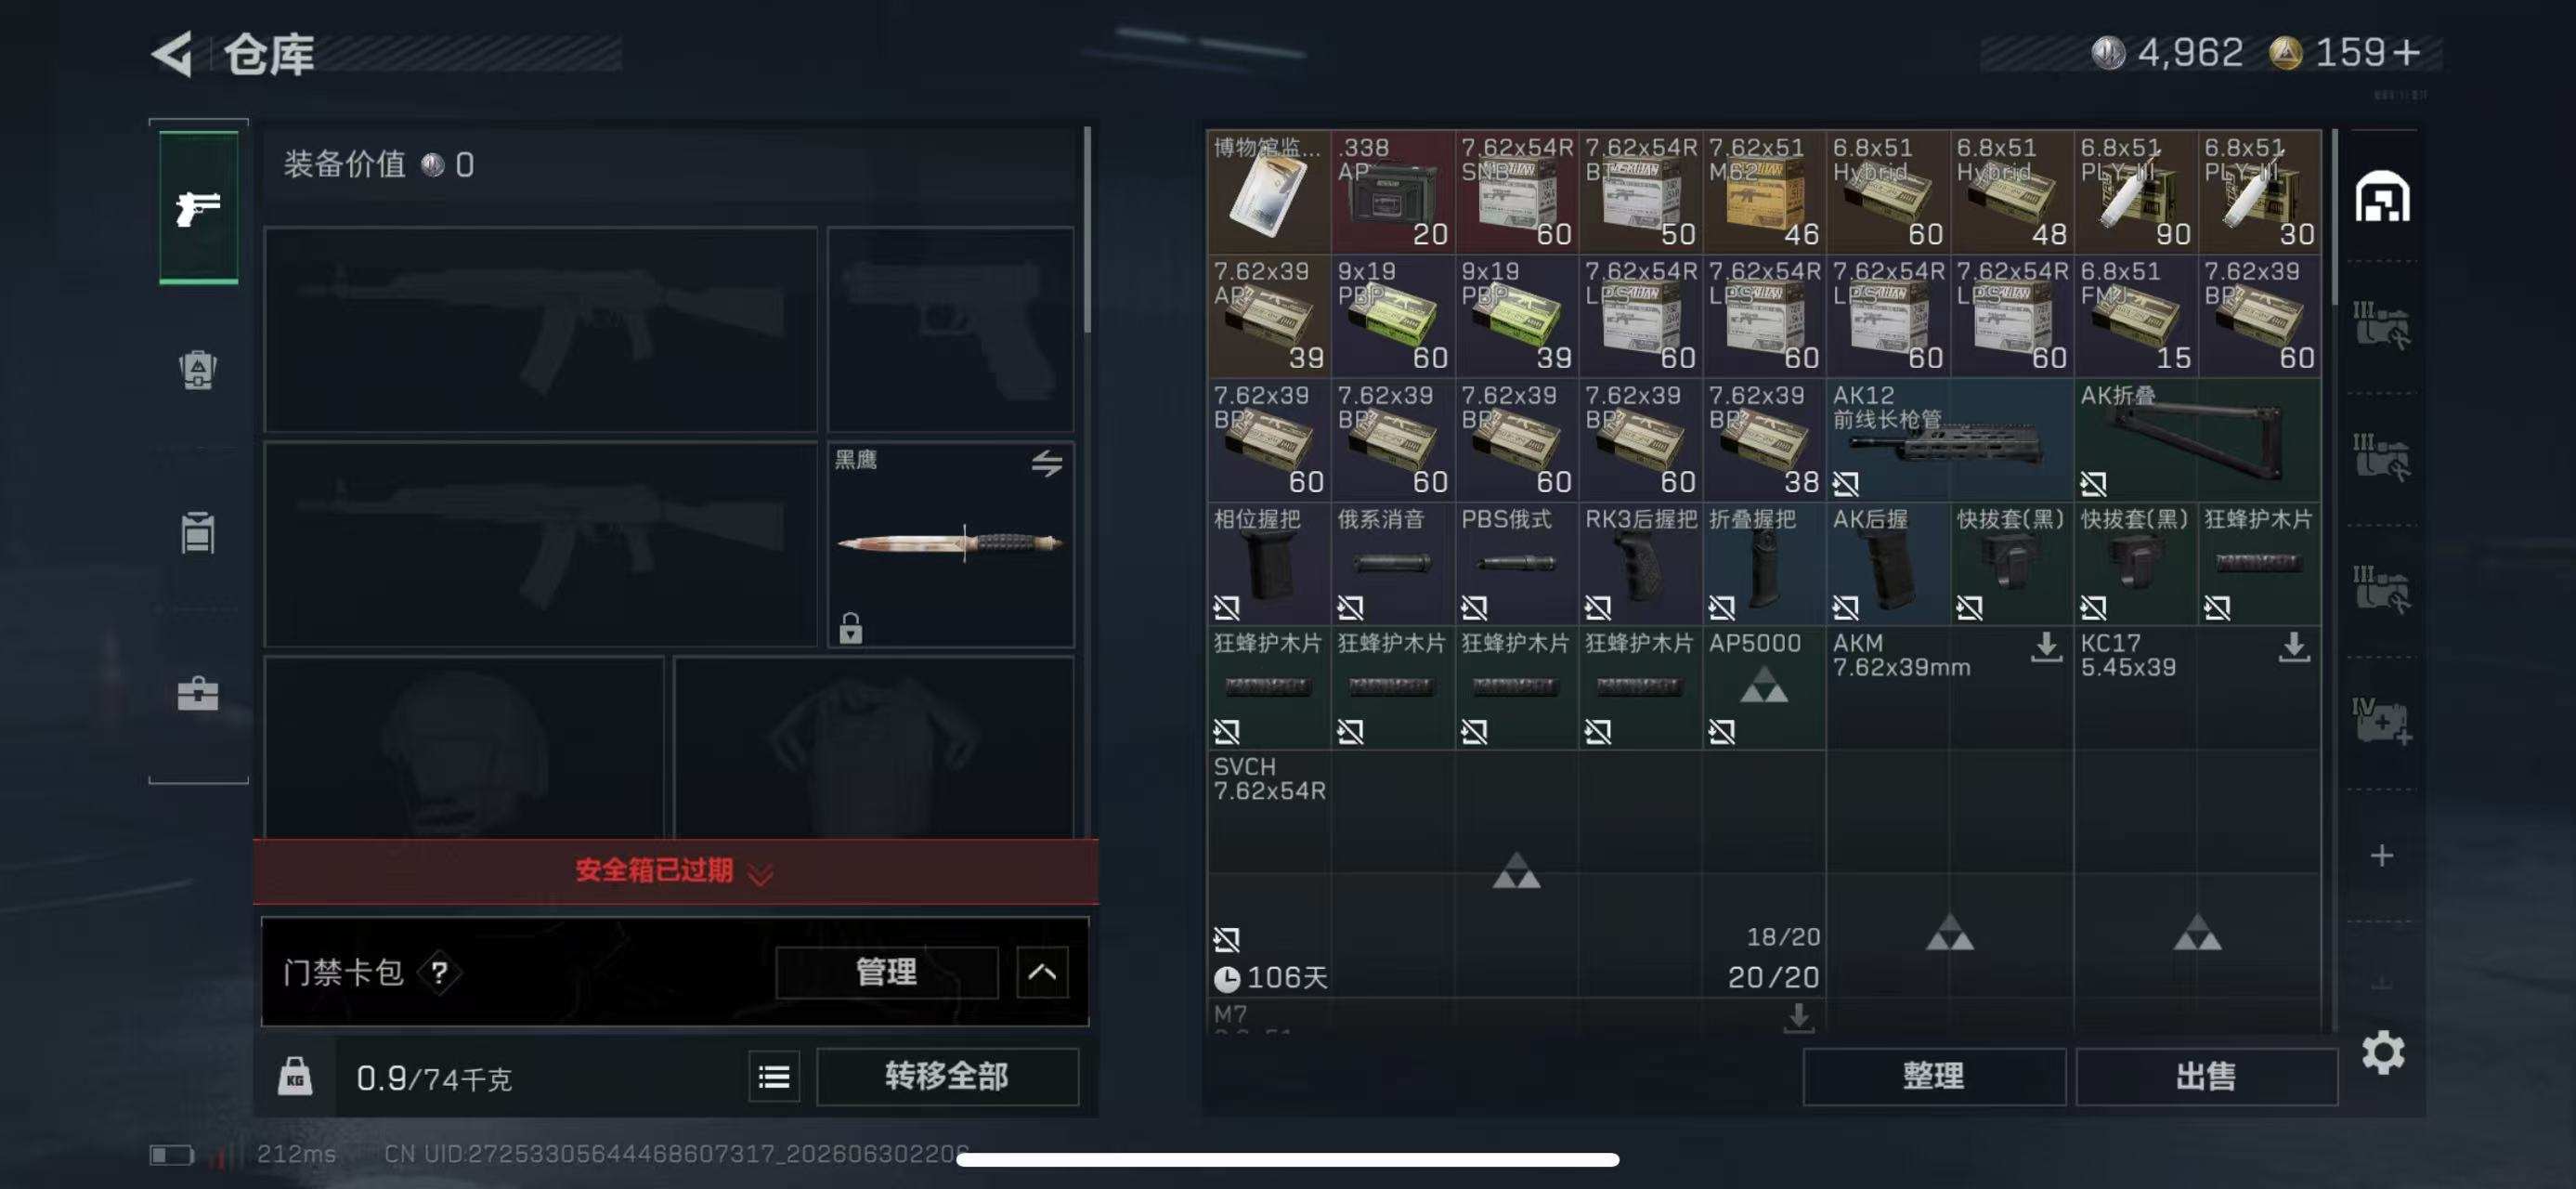Expand the 安全箱已过期 red banner
Screen dimensions: 2576x1189
point(675,871)
